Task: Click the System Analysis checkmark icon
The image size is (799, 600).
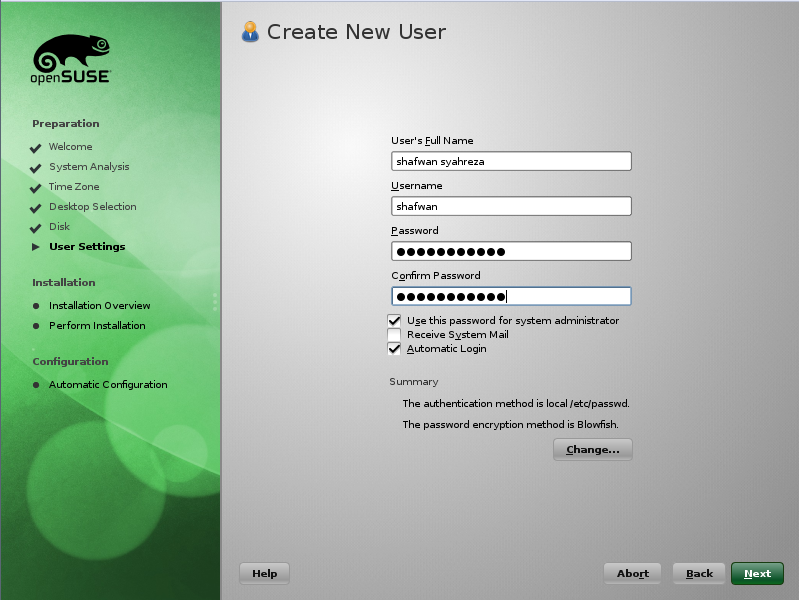Action: point(36,168)
